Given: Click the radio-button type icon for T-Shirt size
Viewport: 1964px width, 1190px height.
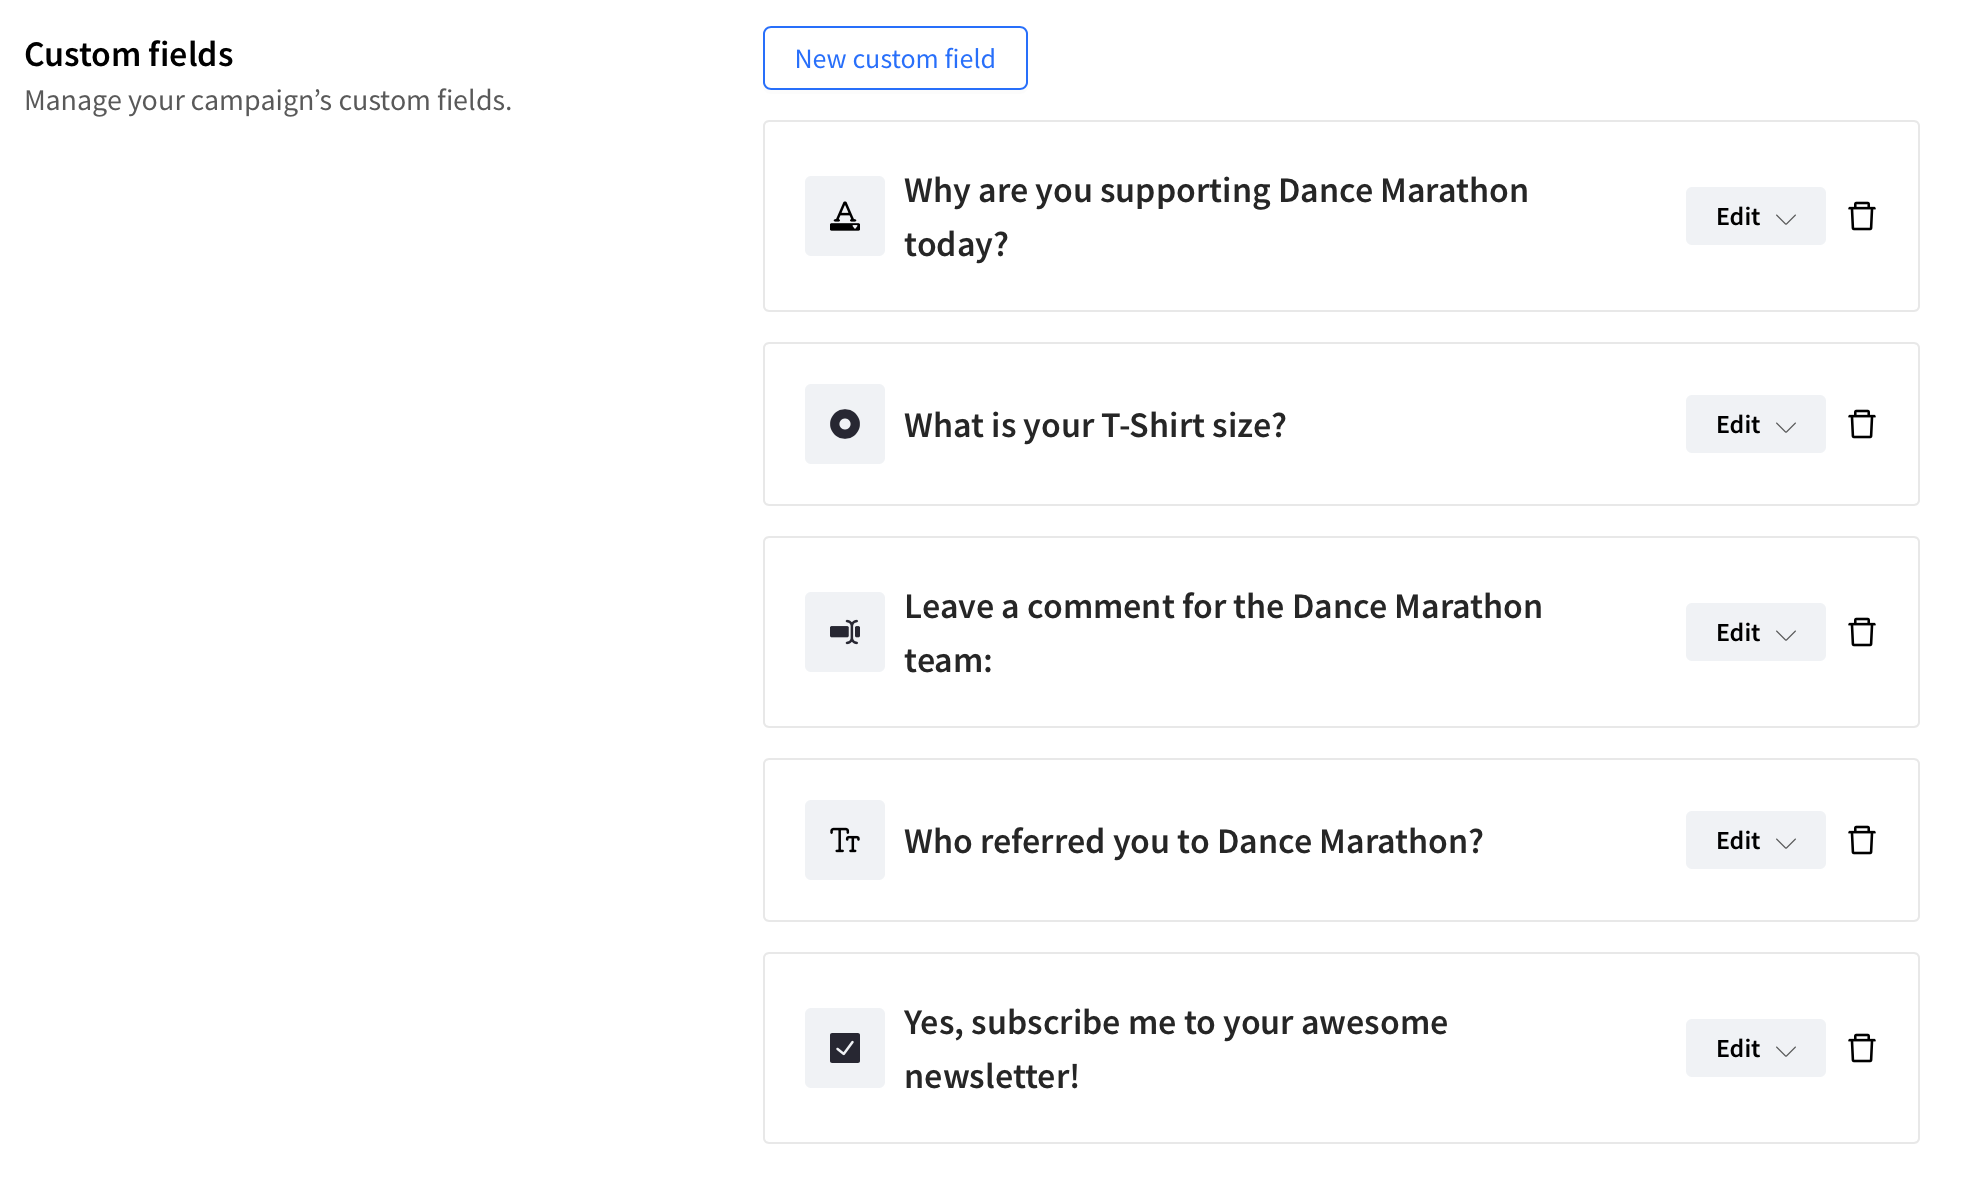Looking at the screenshot, I should [x=845, y=424].
